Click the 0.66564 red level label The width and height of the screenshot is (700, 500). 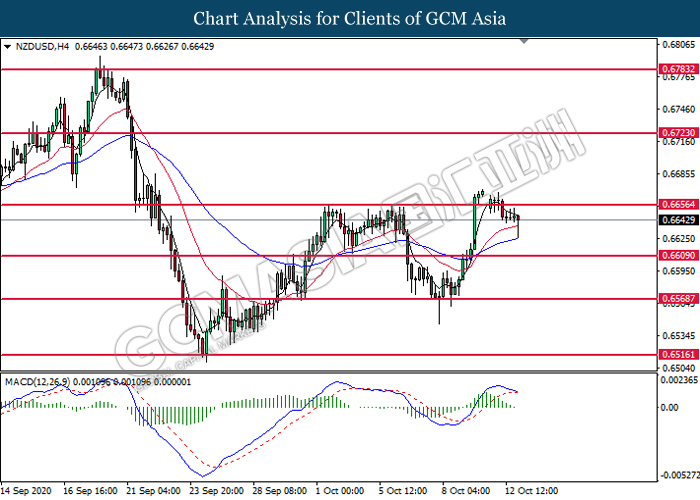pyautogui.click(x=678, y=204)
